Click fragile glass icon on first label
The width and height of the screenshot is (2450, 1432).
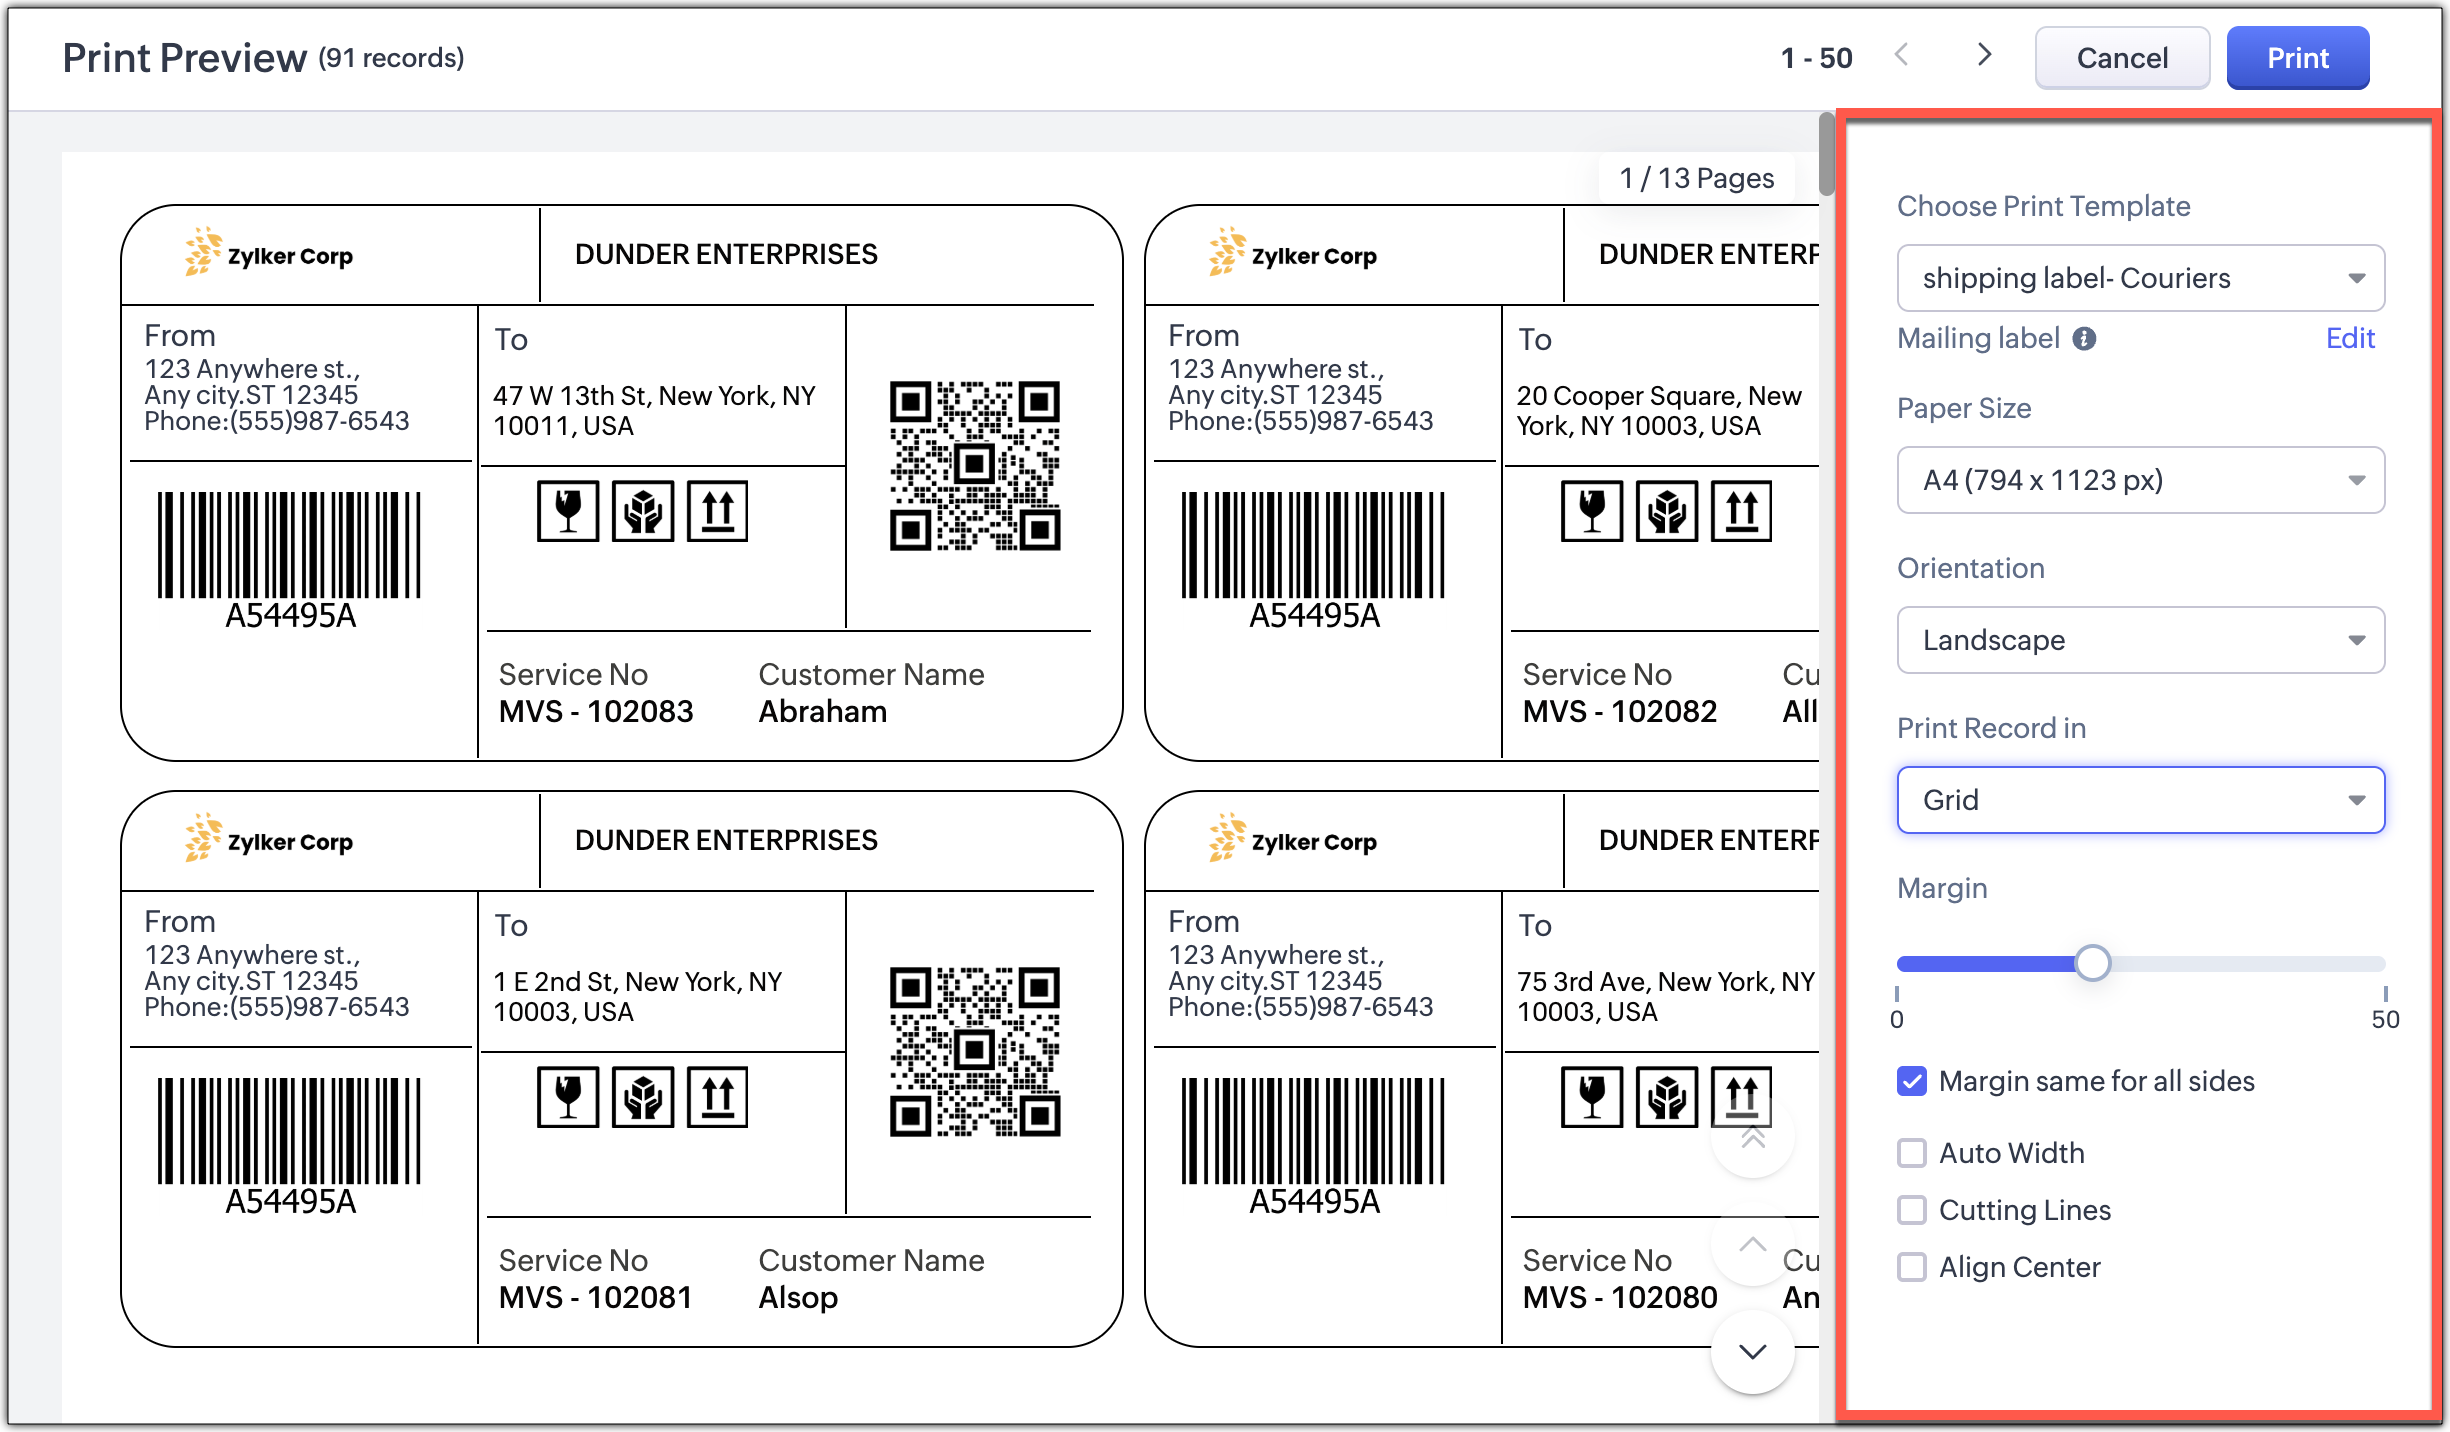coord(568,511)
